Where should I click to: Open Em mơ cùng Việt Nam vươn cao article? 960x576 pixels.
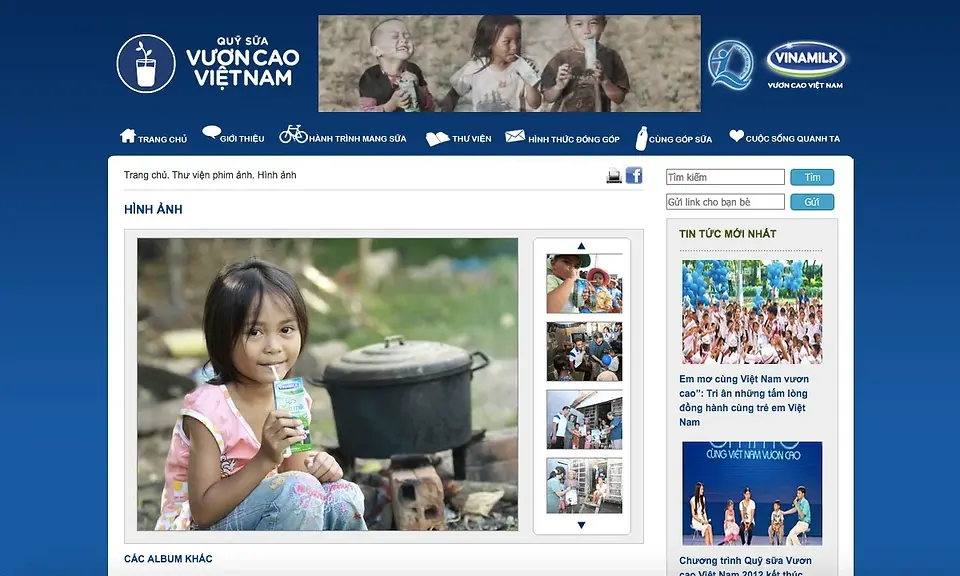744,400
